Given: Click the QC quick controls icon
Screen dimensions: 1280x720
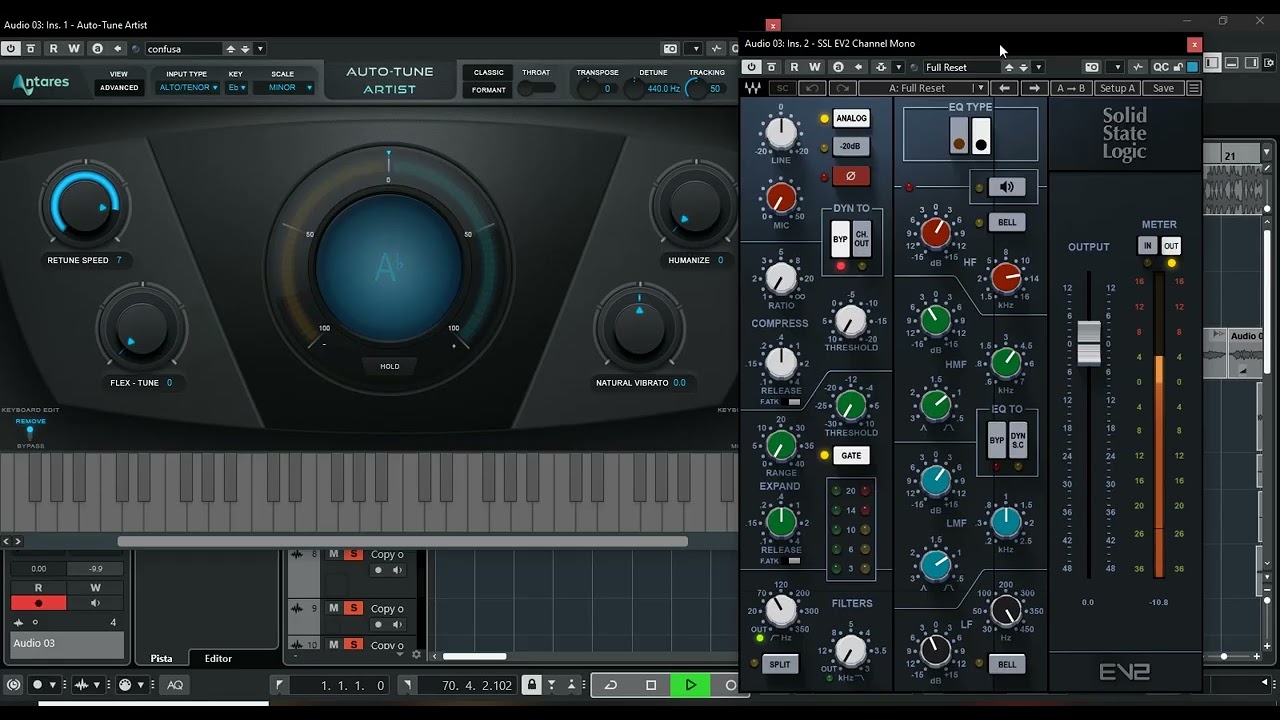Looking at the screenshot, I should point(1161,67).
